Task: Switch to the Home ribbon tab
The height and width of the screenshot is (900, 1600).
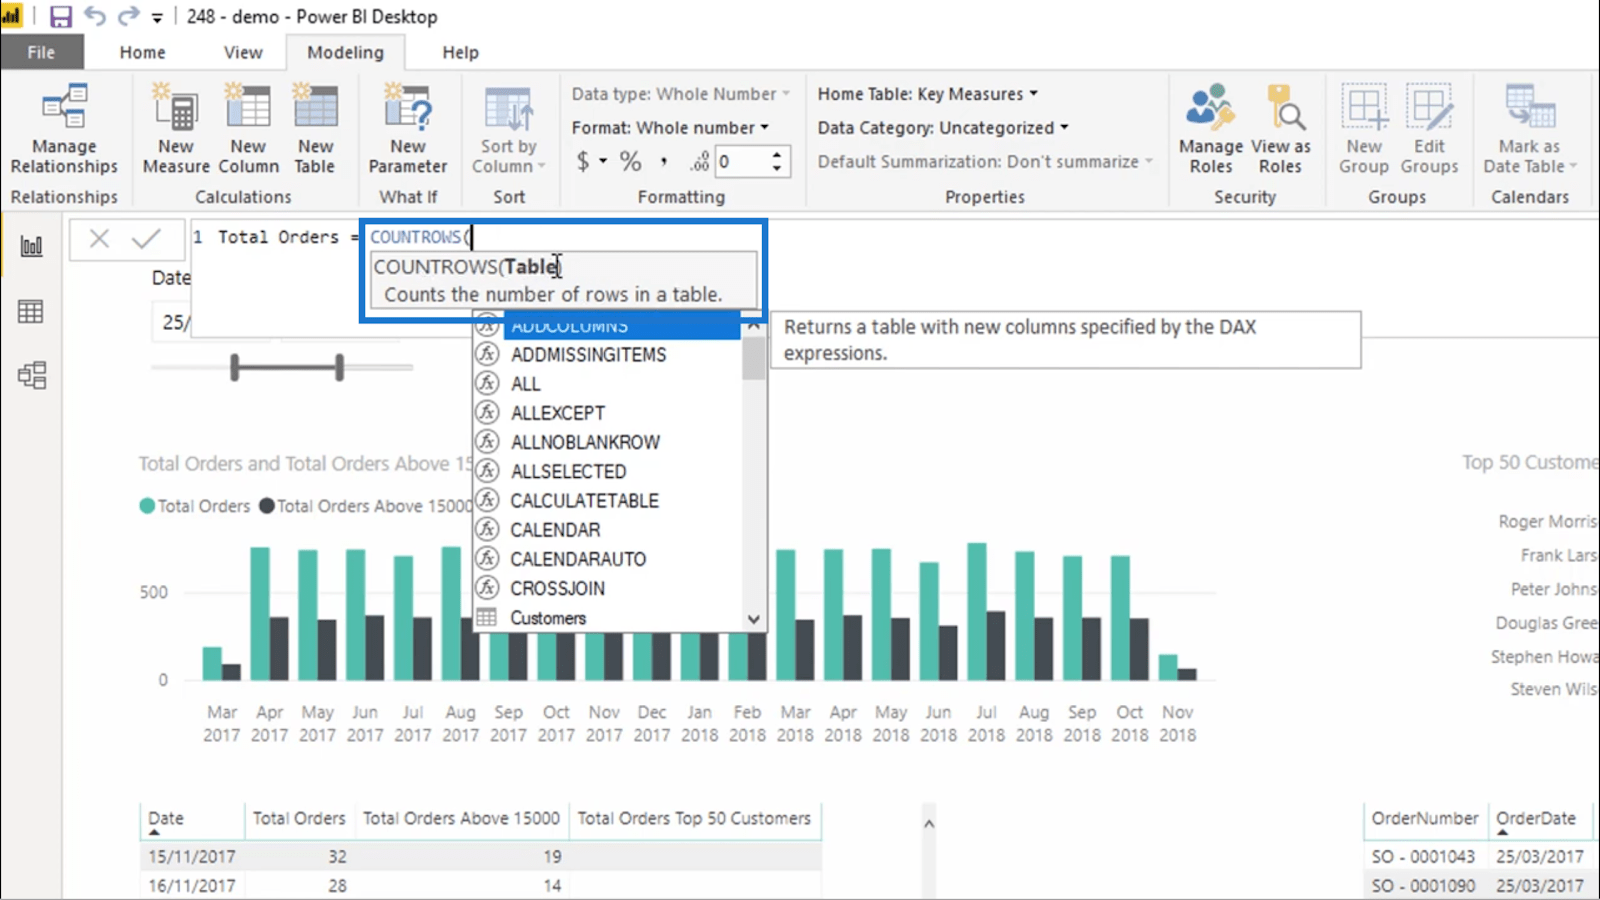Action: pyautogui.click(x=142, y=52)
